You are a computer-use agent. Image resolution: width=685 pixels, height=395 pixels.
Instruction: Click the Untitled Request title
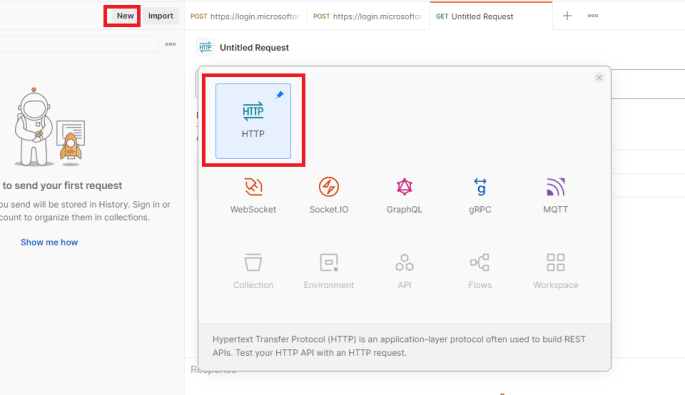(x=254, y=48)
